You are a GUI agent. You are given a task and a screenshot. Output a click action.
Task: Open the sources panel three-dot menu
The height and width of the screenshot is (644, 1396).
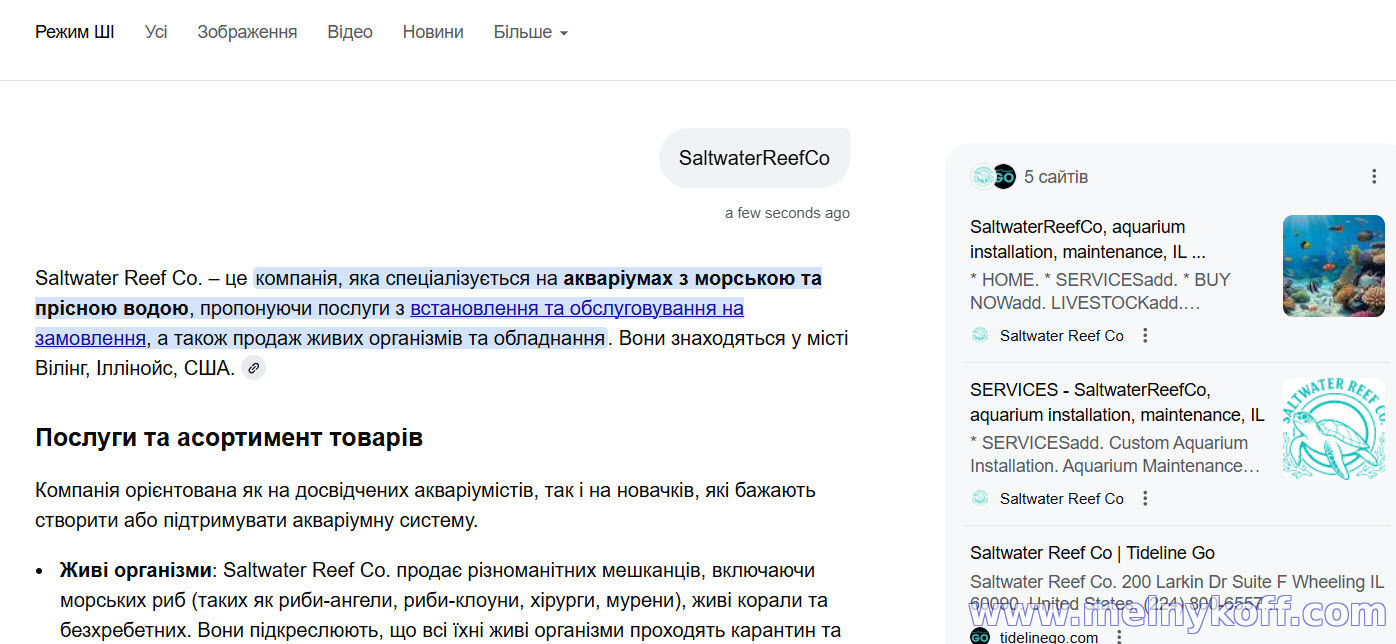coord(1374,177)
